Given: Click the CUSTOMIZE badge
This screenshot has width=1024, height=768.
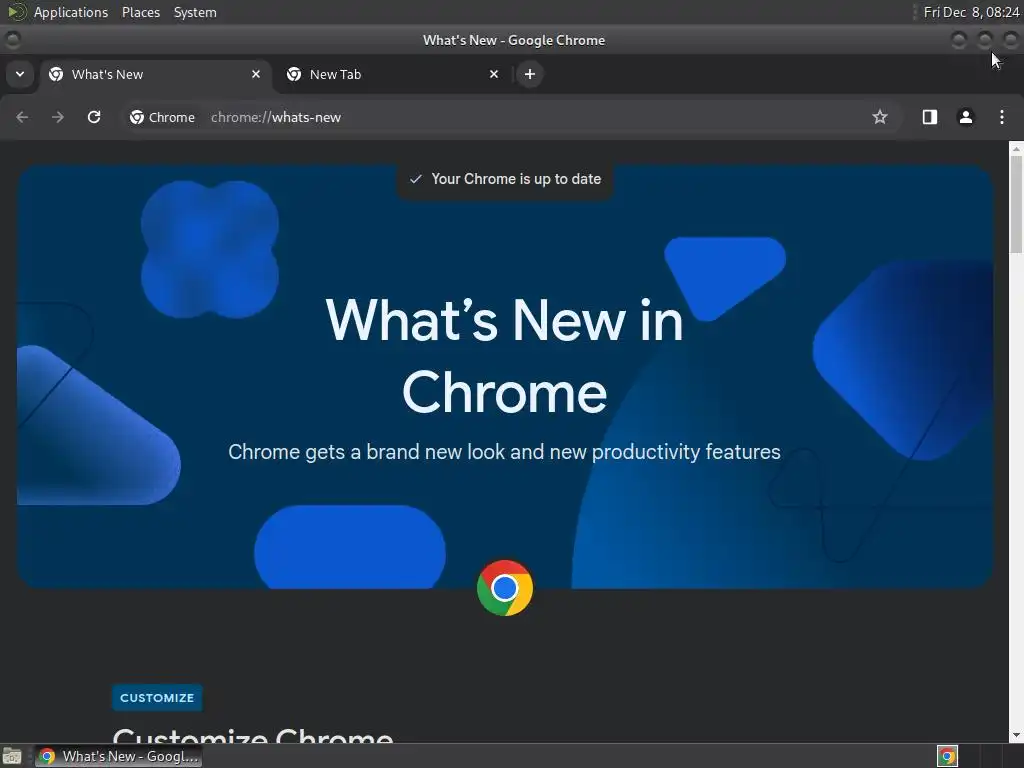Looking at the screenshot, I should 157,697.
